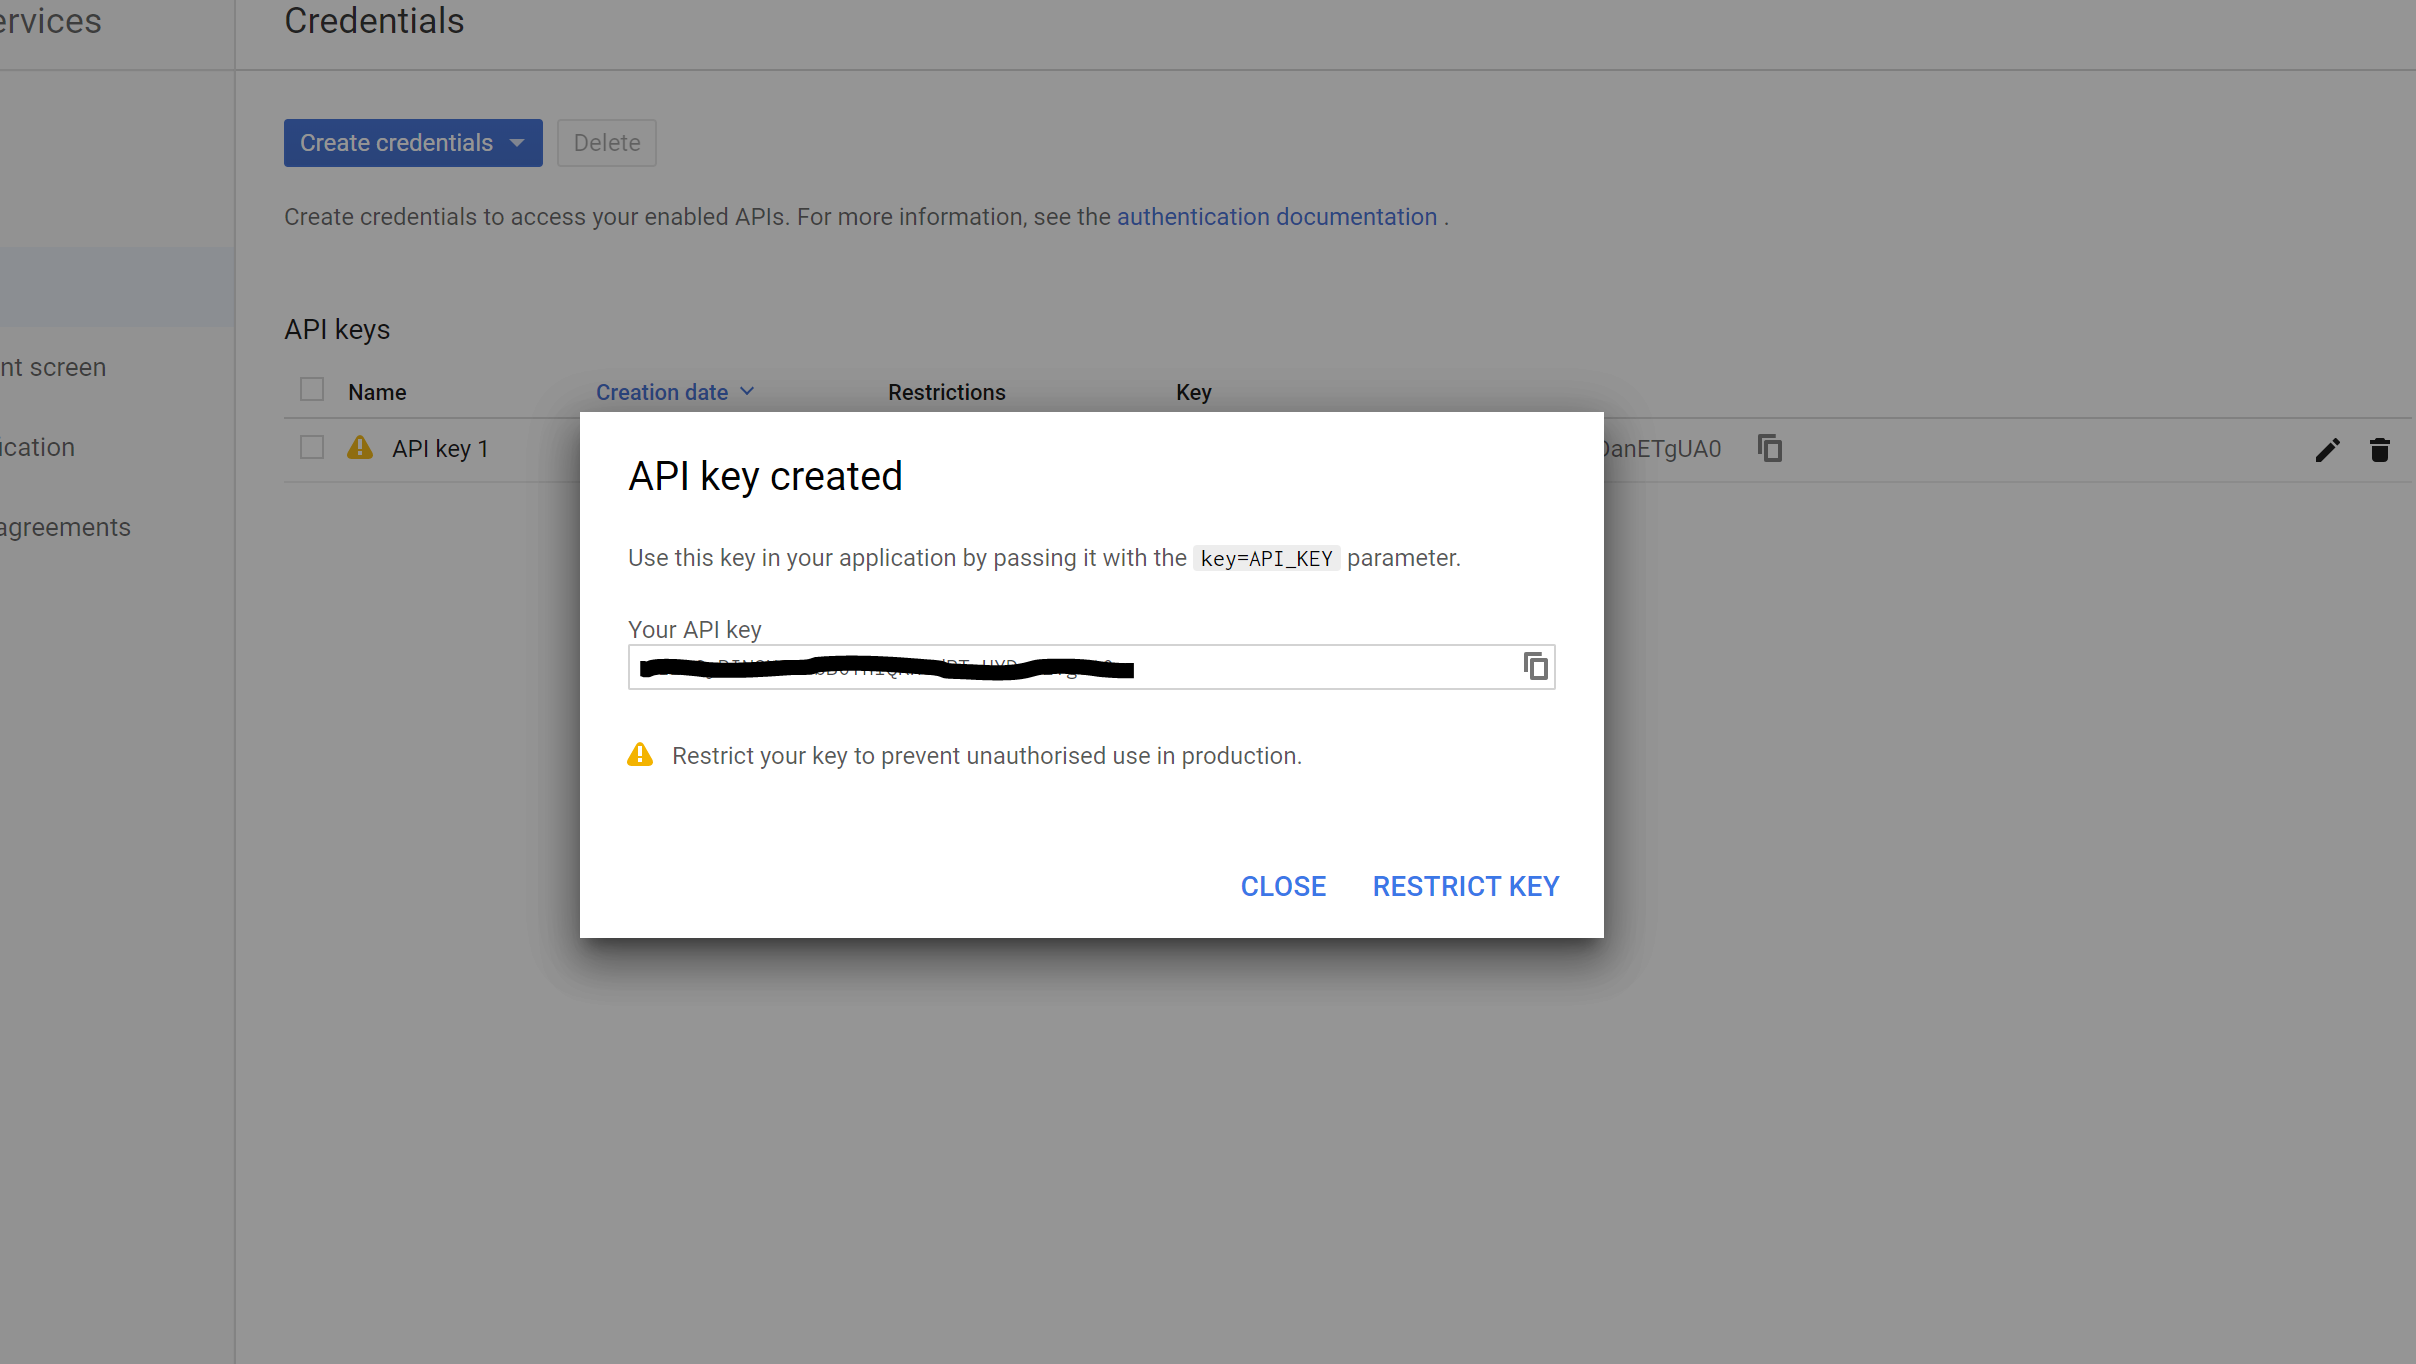Click the greyed Delete button
This screenshot has width=2416, height=1364.
pos(606,143)
